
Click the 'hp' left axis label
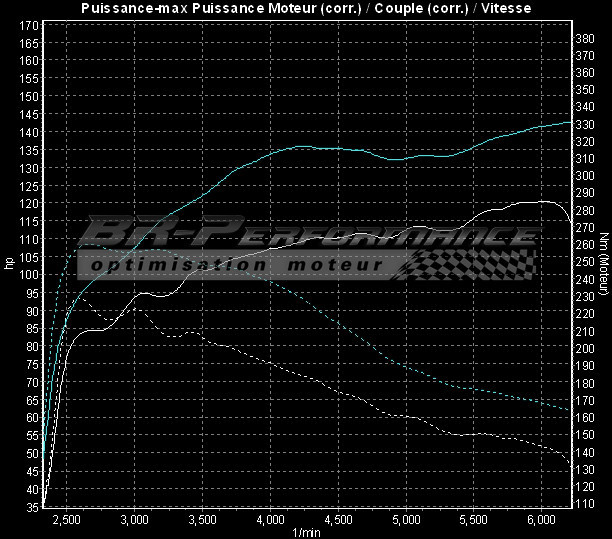point(9,264)
